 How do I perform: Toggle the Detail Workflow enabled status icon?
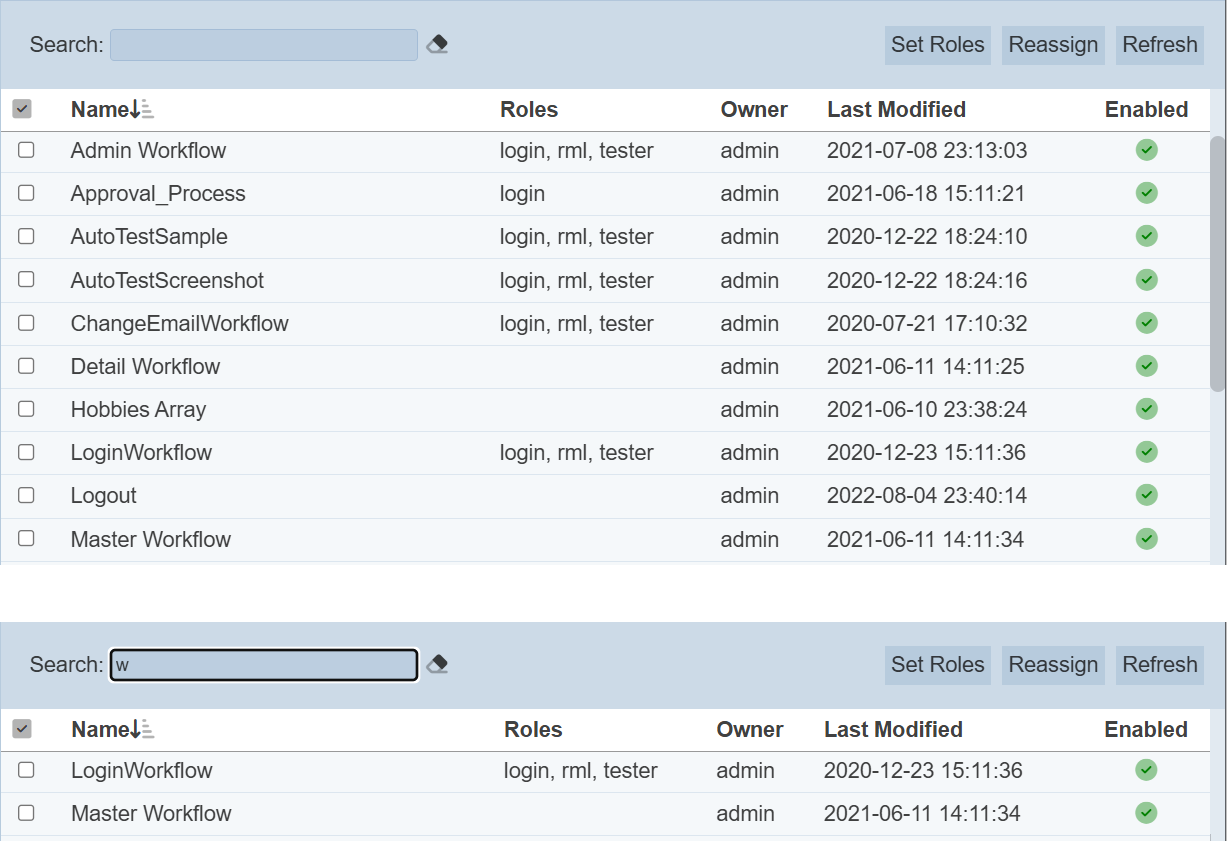pos(1146,366)
